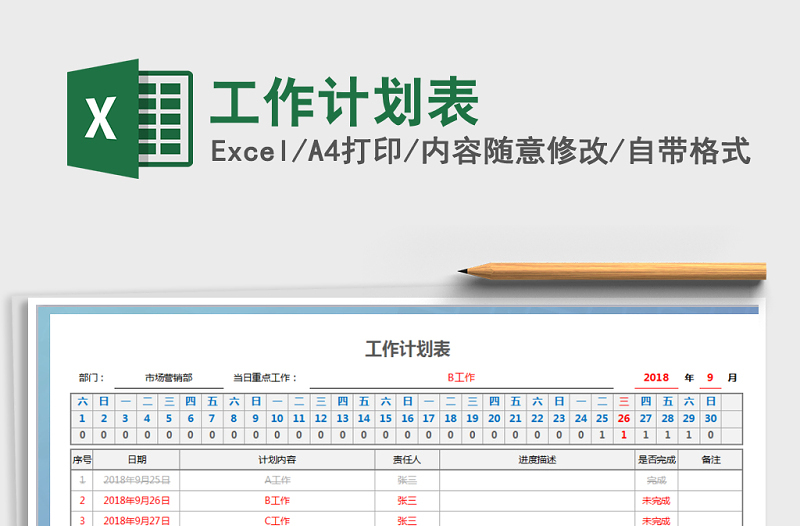Select the sheet title 工作计划表 in preview
Screen dimensions: 800x526
[408, 349]
